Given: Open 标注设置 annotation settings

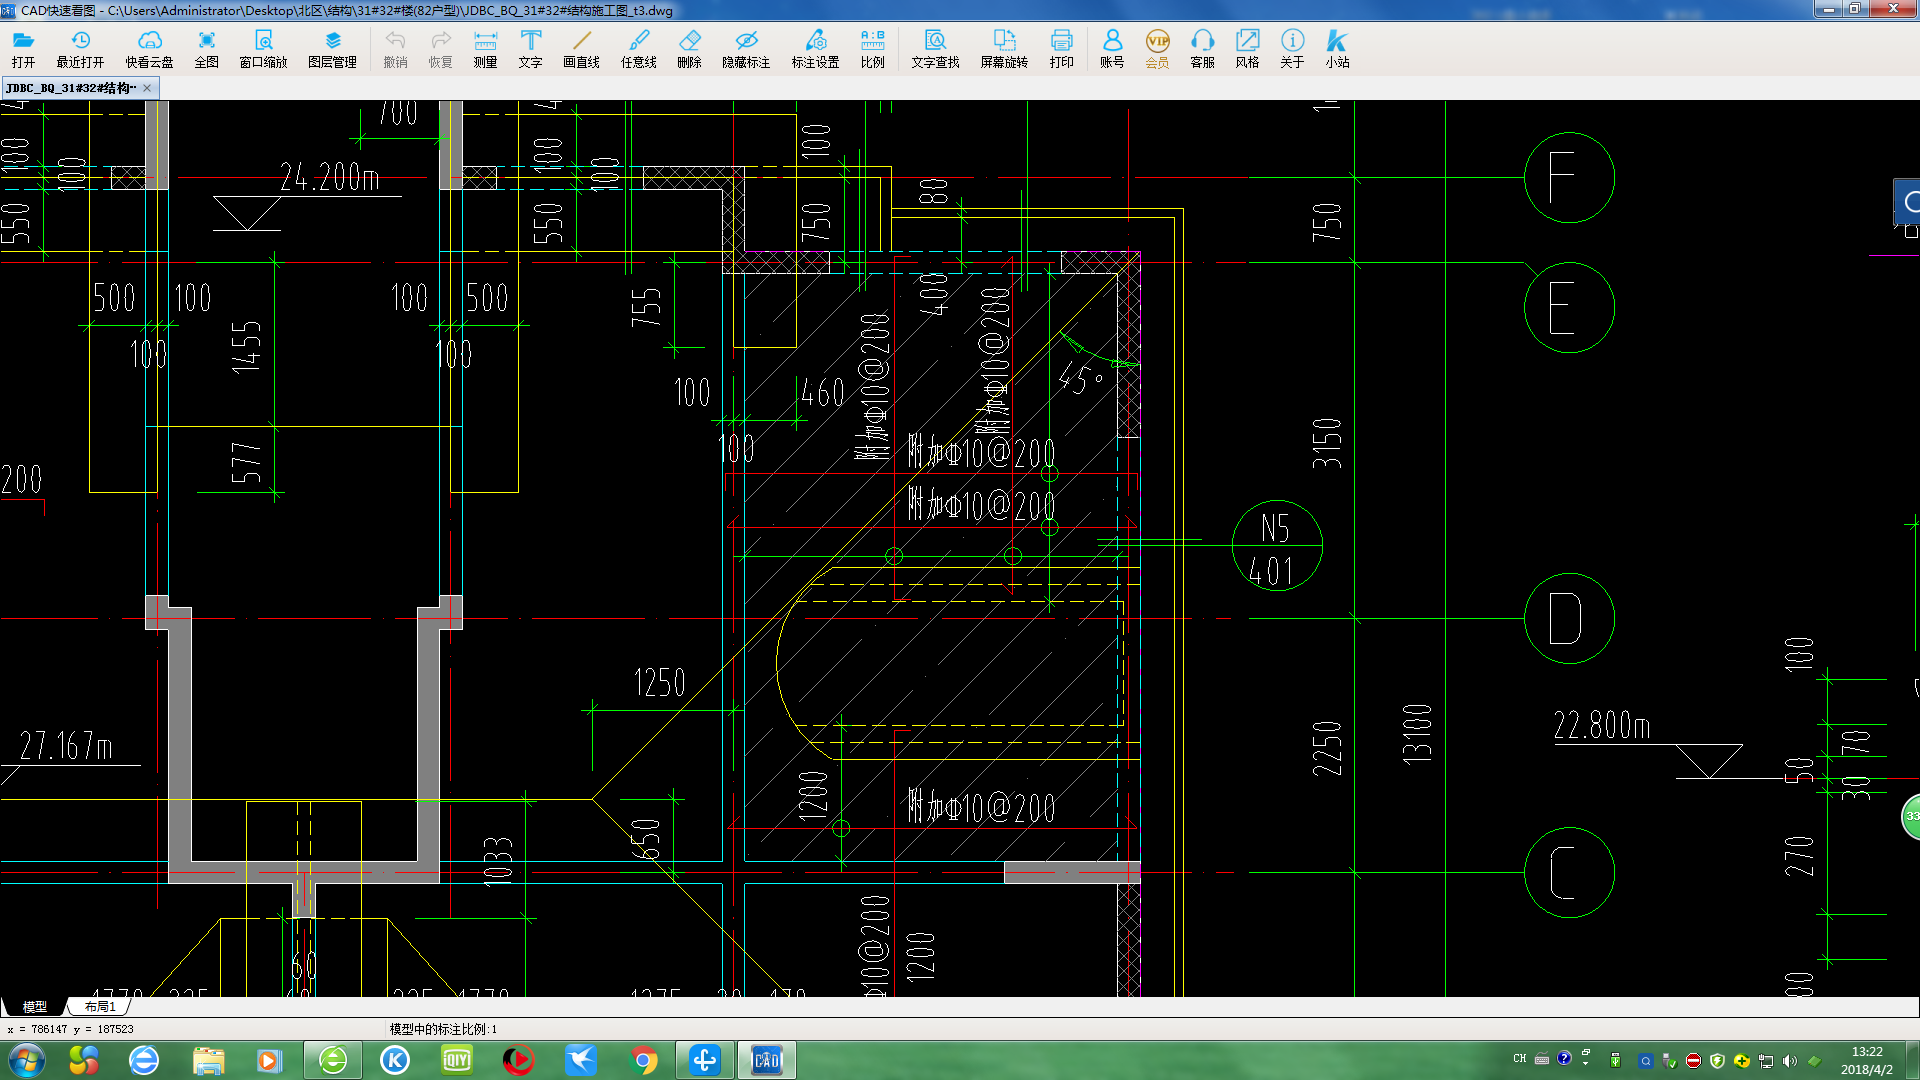Looking at the screenshot, I should coord(815,48).
